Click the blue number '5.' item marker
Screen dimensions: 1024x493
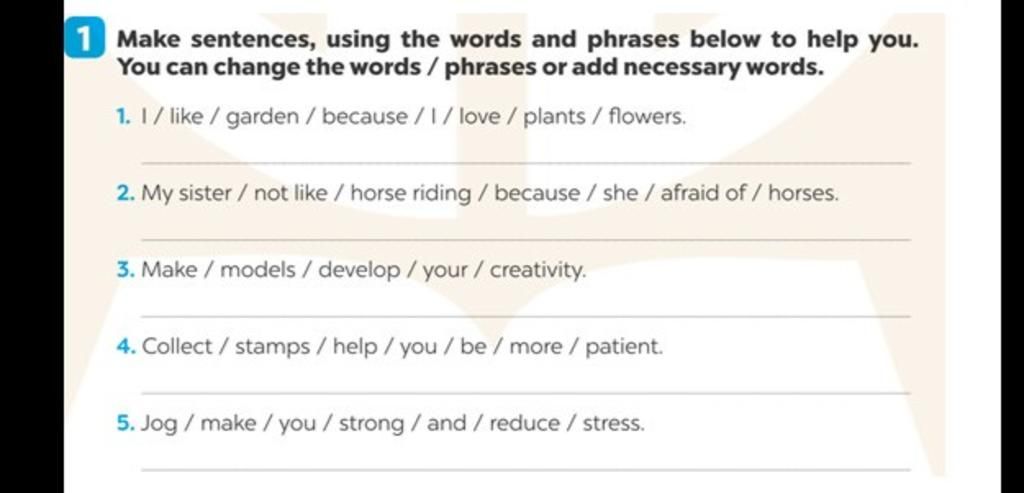coord(127,423)
